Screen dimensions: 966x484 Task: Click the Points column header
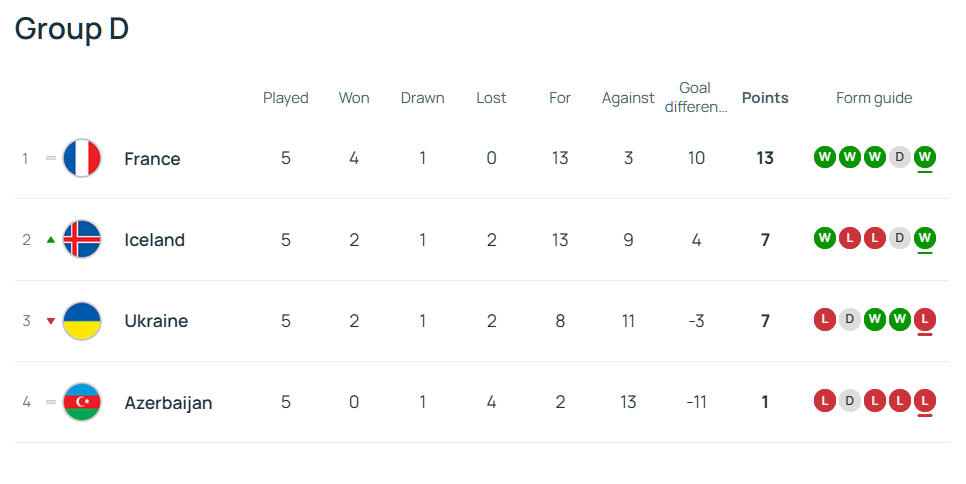[765, 98]
